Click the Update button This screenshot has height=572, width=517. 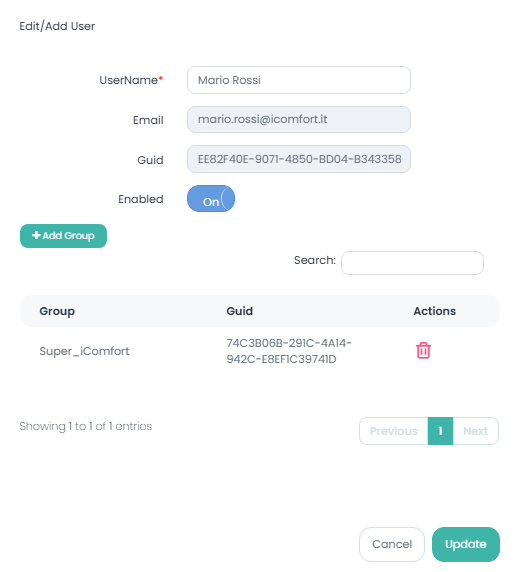(466, 544)
